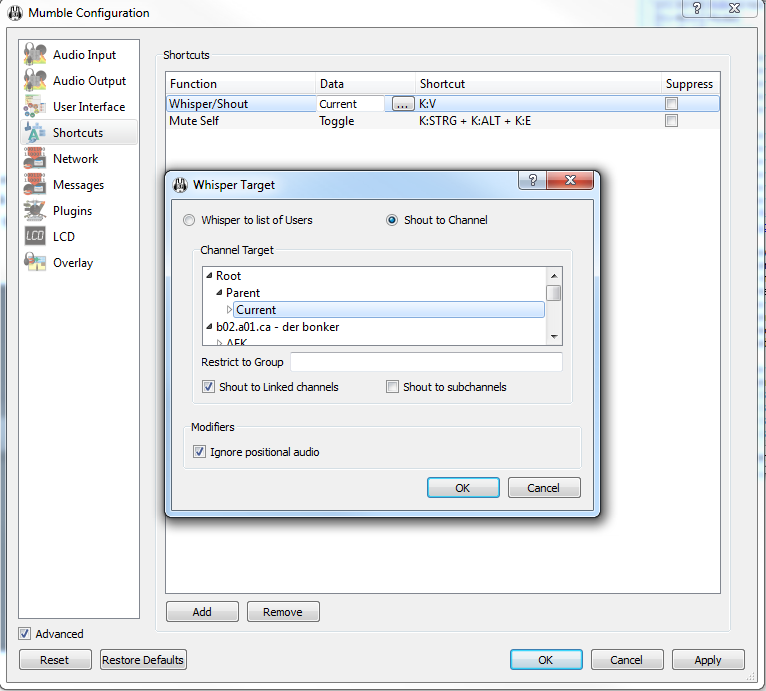
Task: Enable Shout to subchannels checkbox
Action: point(392,387)
